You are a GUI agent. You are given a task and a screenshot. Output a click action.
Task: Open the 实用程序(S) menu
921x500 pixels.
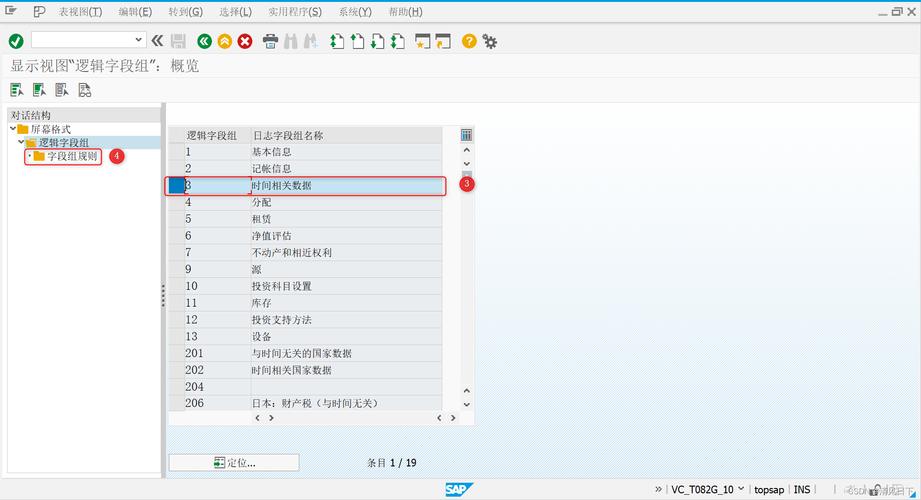tap(295, 12)
